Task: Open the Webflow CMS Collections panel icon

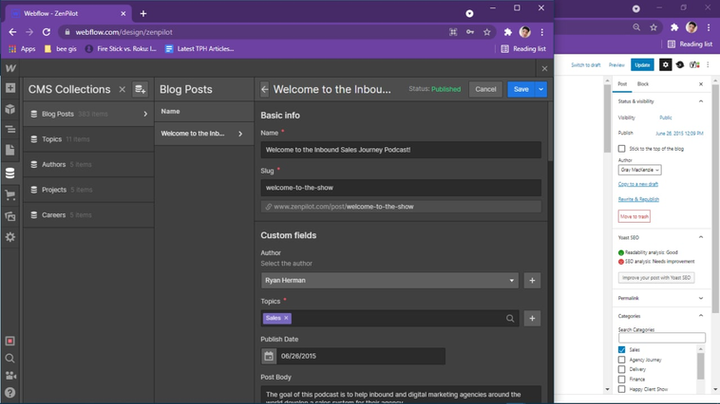Action: 10,173
